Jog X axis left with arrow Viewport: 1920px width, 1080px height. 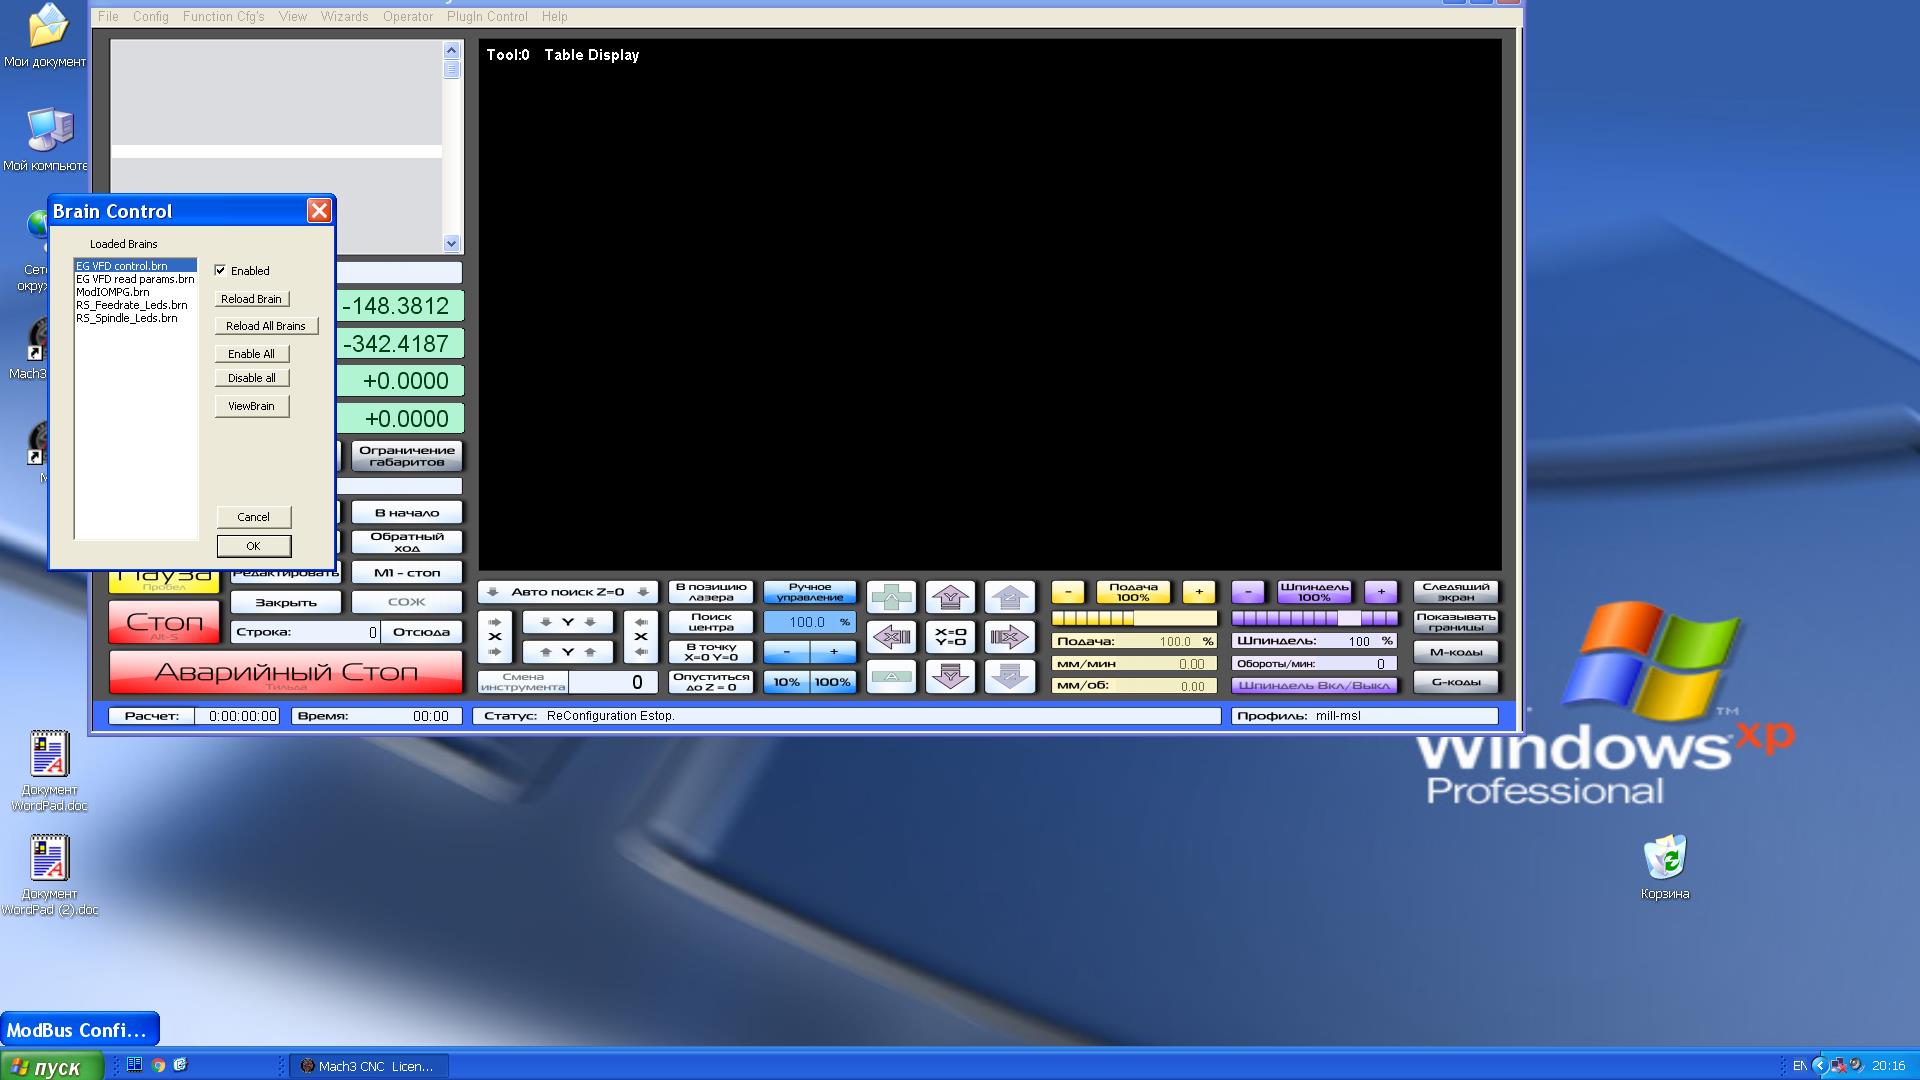(x=891, y=637)
